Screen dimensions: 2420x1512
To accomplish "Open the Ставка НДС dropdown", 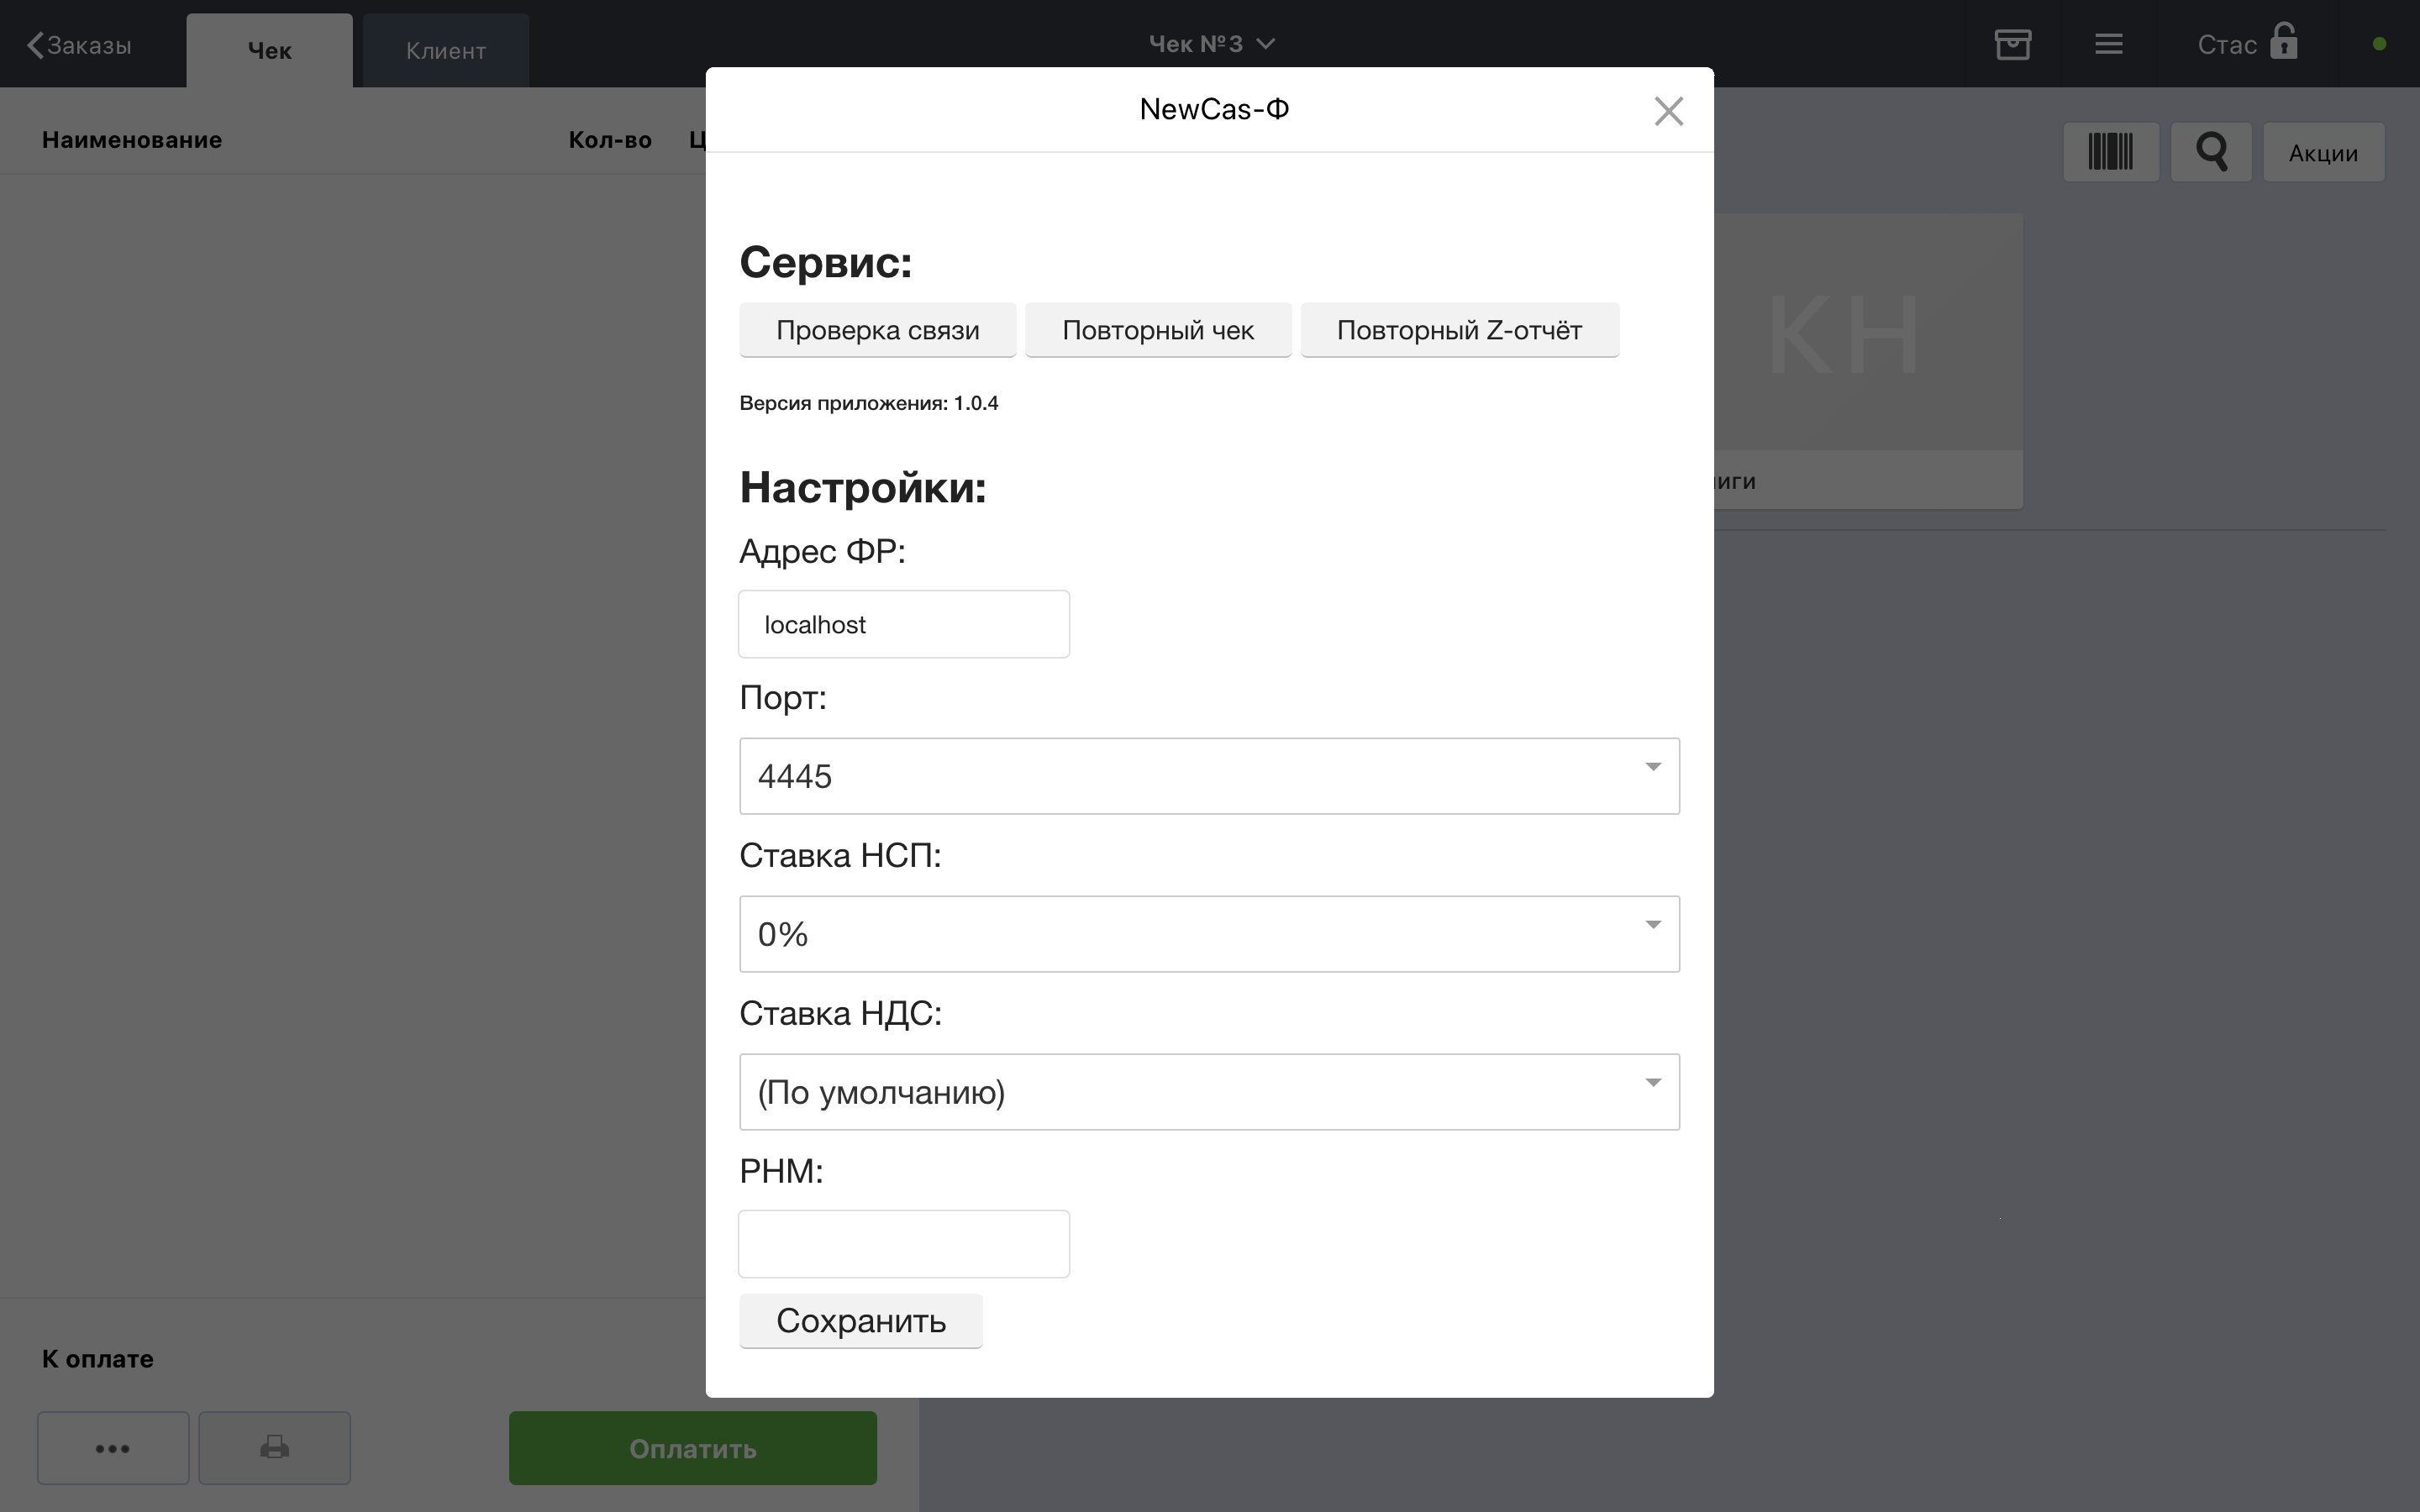I will [x=1208, y=1092].
